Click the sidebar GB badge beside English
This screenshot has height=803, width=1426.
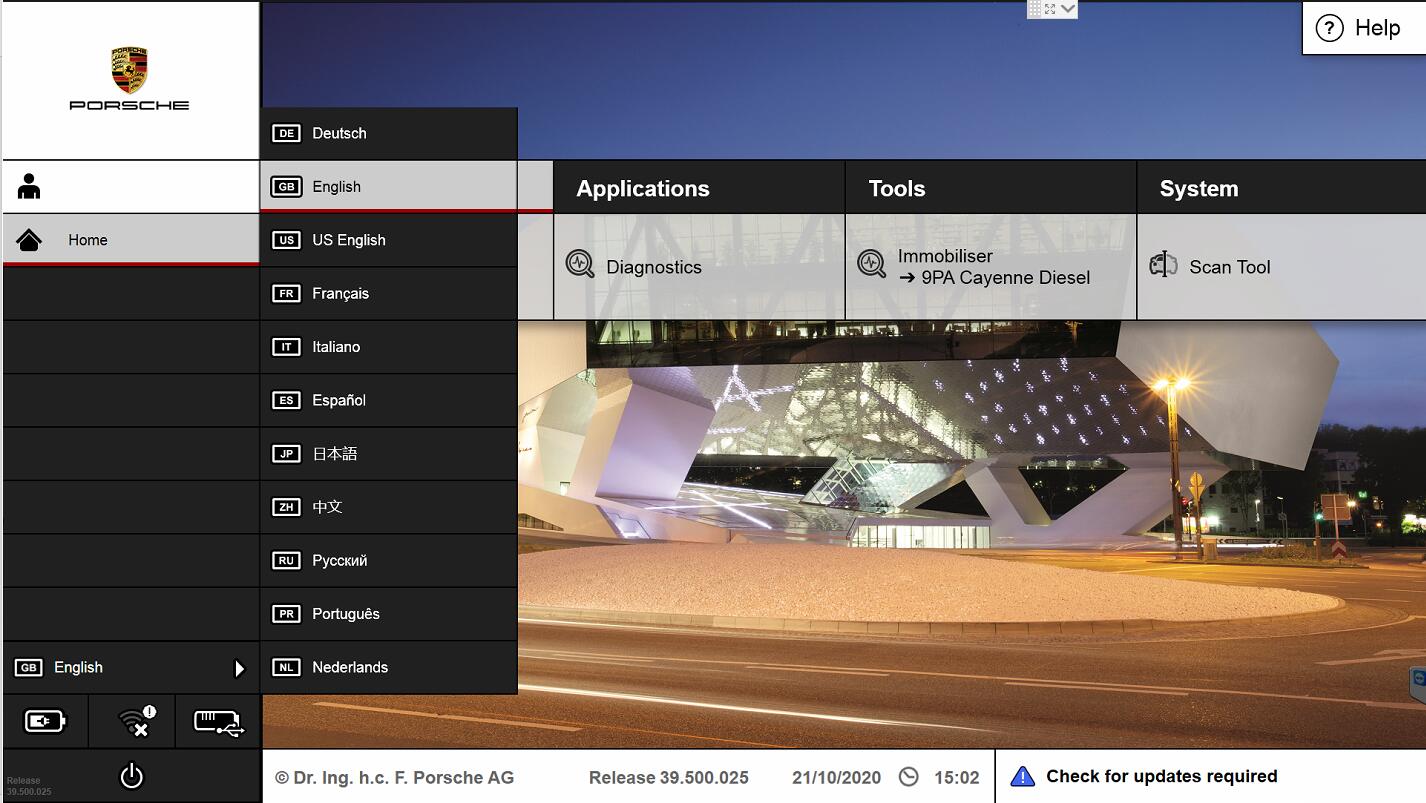pyautogui.click(x=29, y=668)
